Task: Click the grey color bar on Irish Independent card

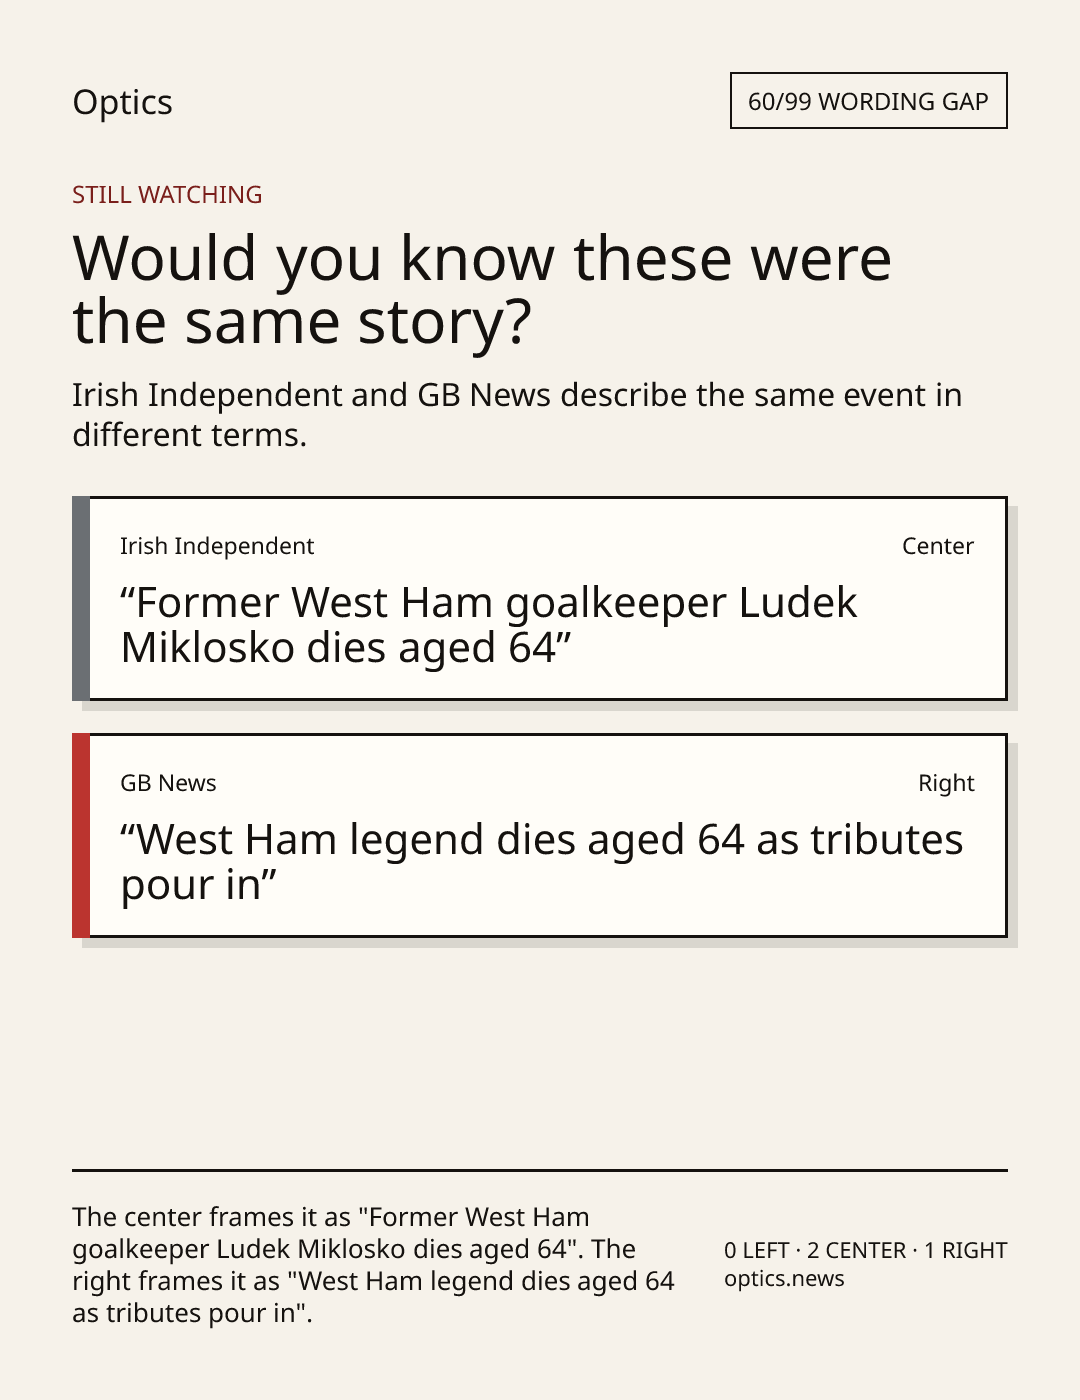Action: click(81, 598)
